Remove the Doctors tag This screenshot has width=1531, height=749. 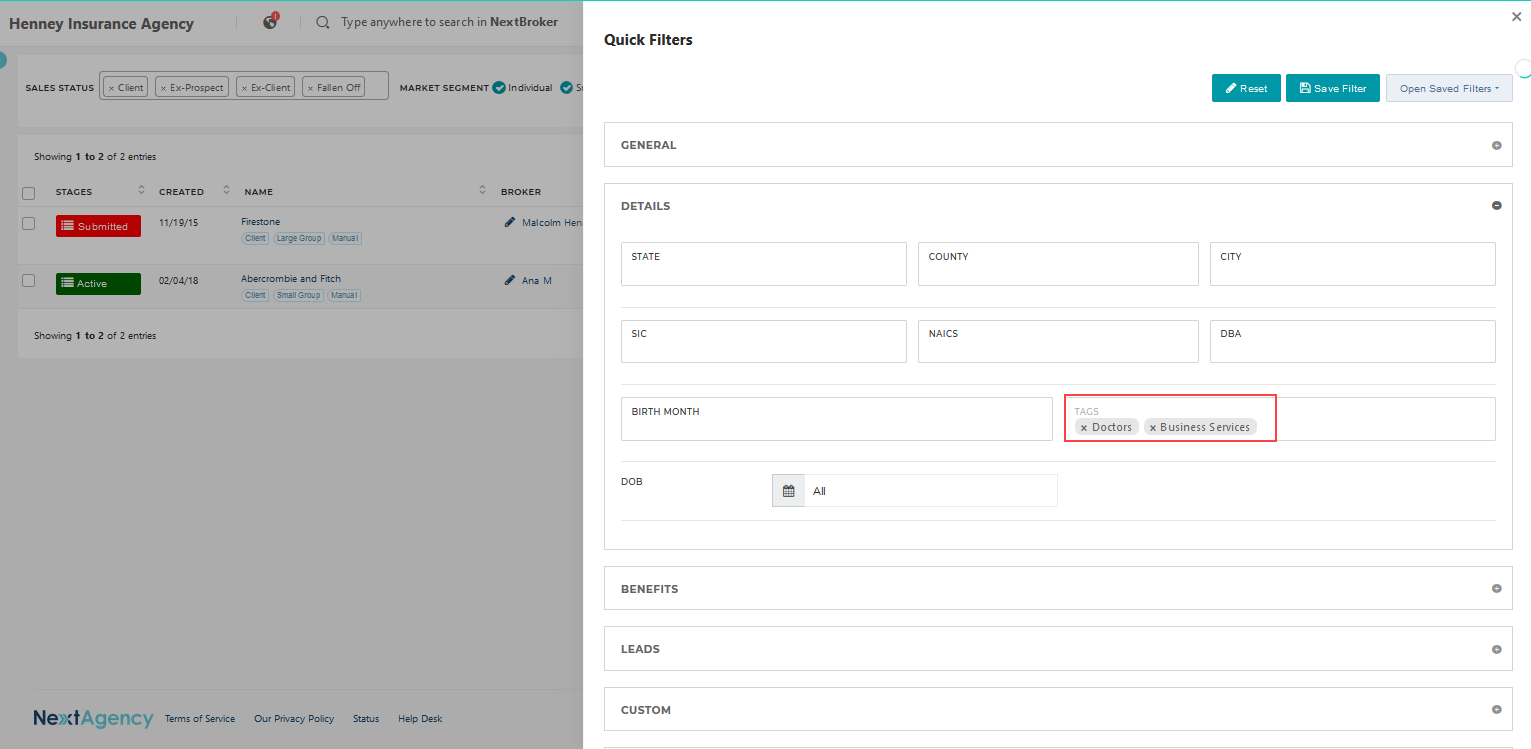pos(1084,428)
